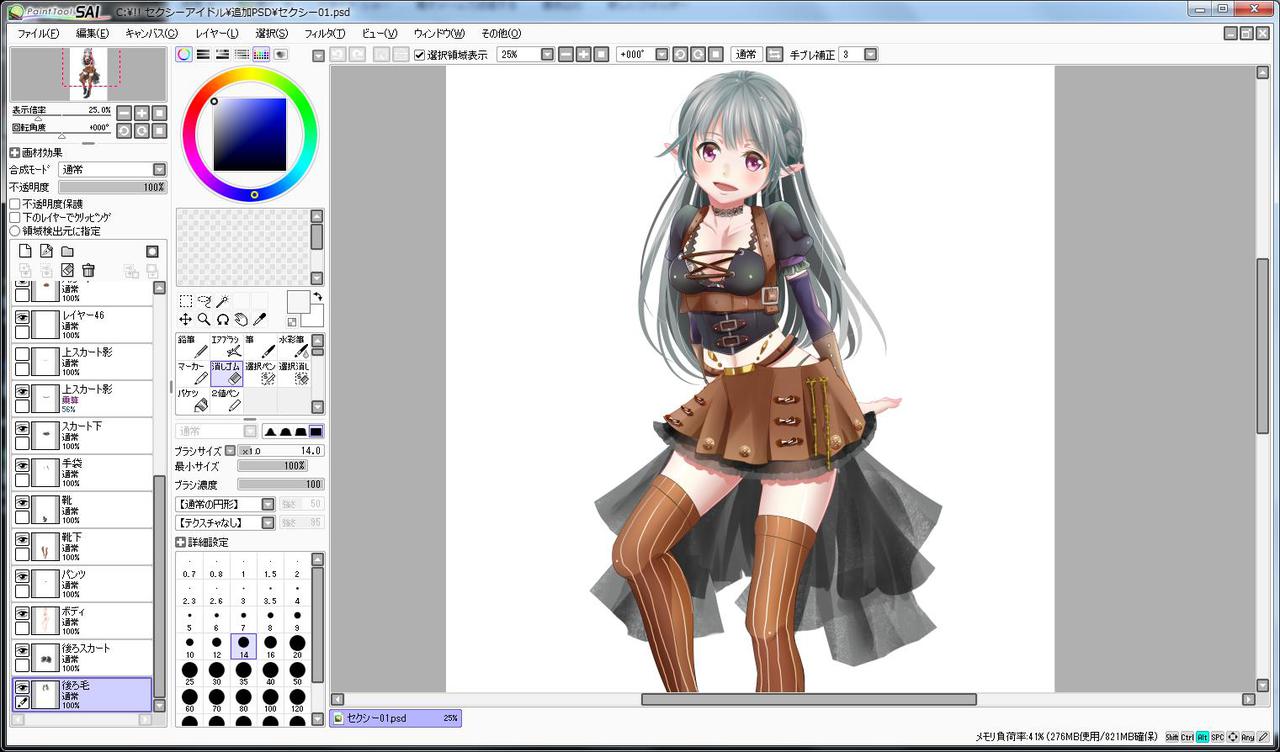Select the rotate canvas tool
Viewport: 1280px width, 752px height.
point(223,319)
